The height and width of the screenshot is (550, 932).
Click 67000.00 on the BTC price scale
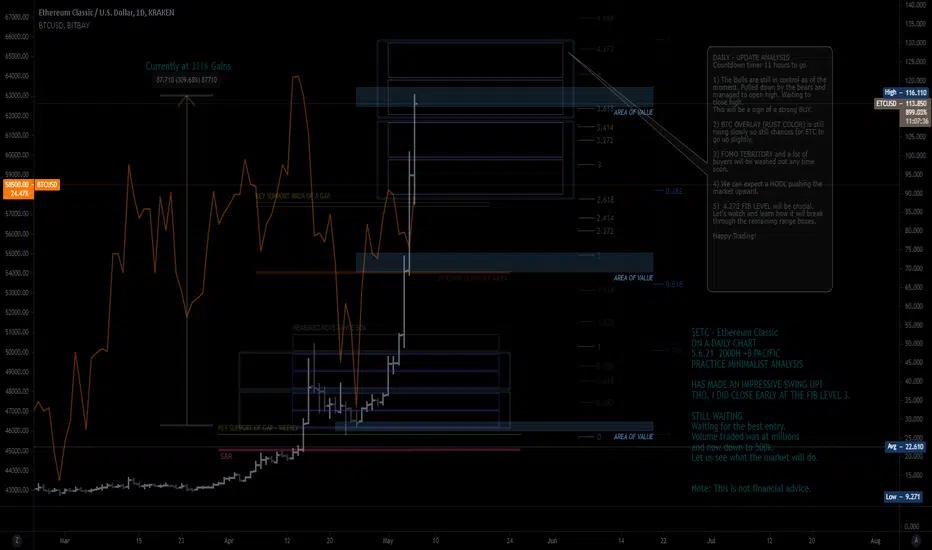pyautogui.click(x=17, y=17)
